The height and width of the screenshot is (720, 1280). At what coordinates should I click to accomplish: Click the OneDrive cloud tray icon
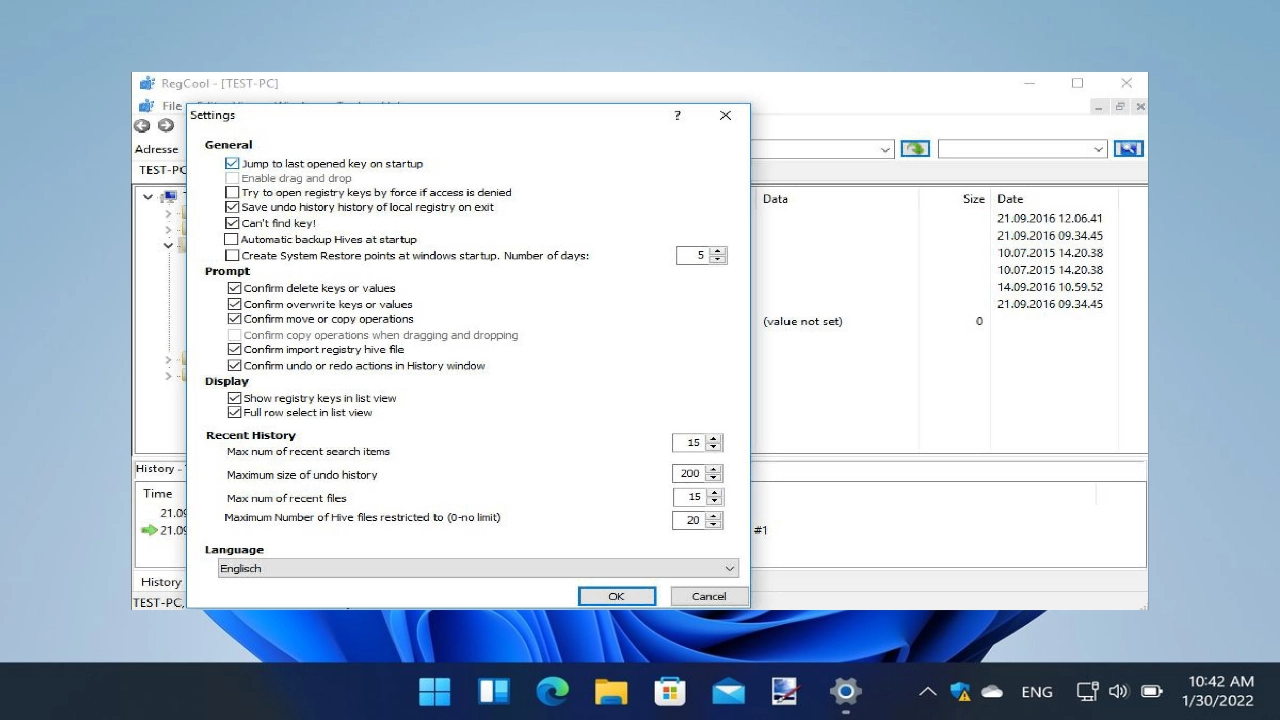point(992,691)
